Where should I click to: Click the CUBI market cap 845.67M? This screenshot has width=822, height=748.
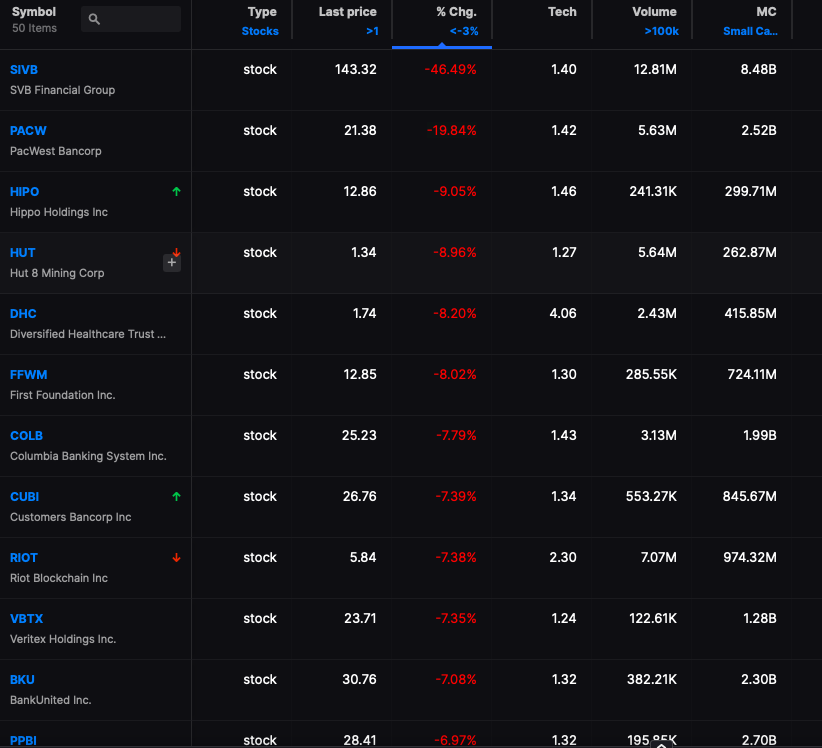click(x=749, y=496)
